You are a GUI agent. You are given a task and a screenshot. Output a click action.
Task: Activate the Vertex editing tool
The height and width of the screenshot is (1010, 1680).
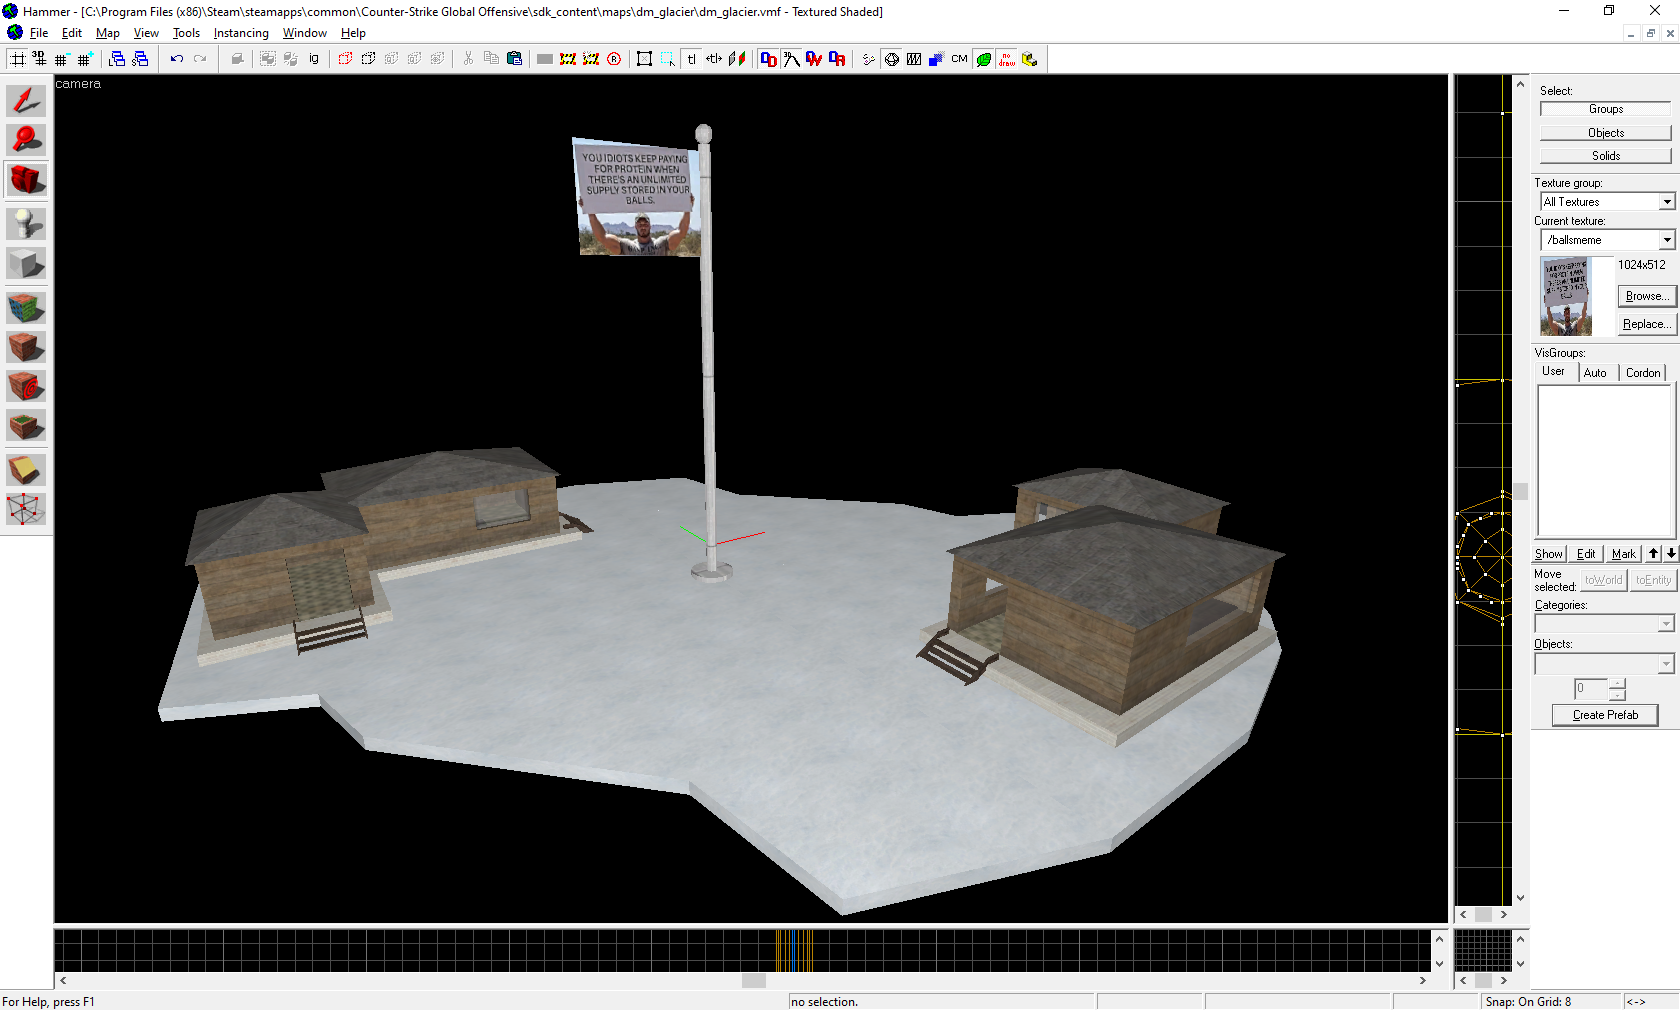coord(26,510)
